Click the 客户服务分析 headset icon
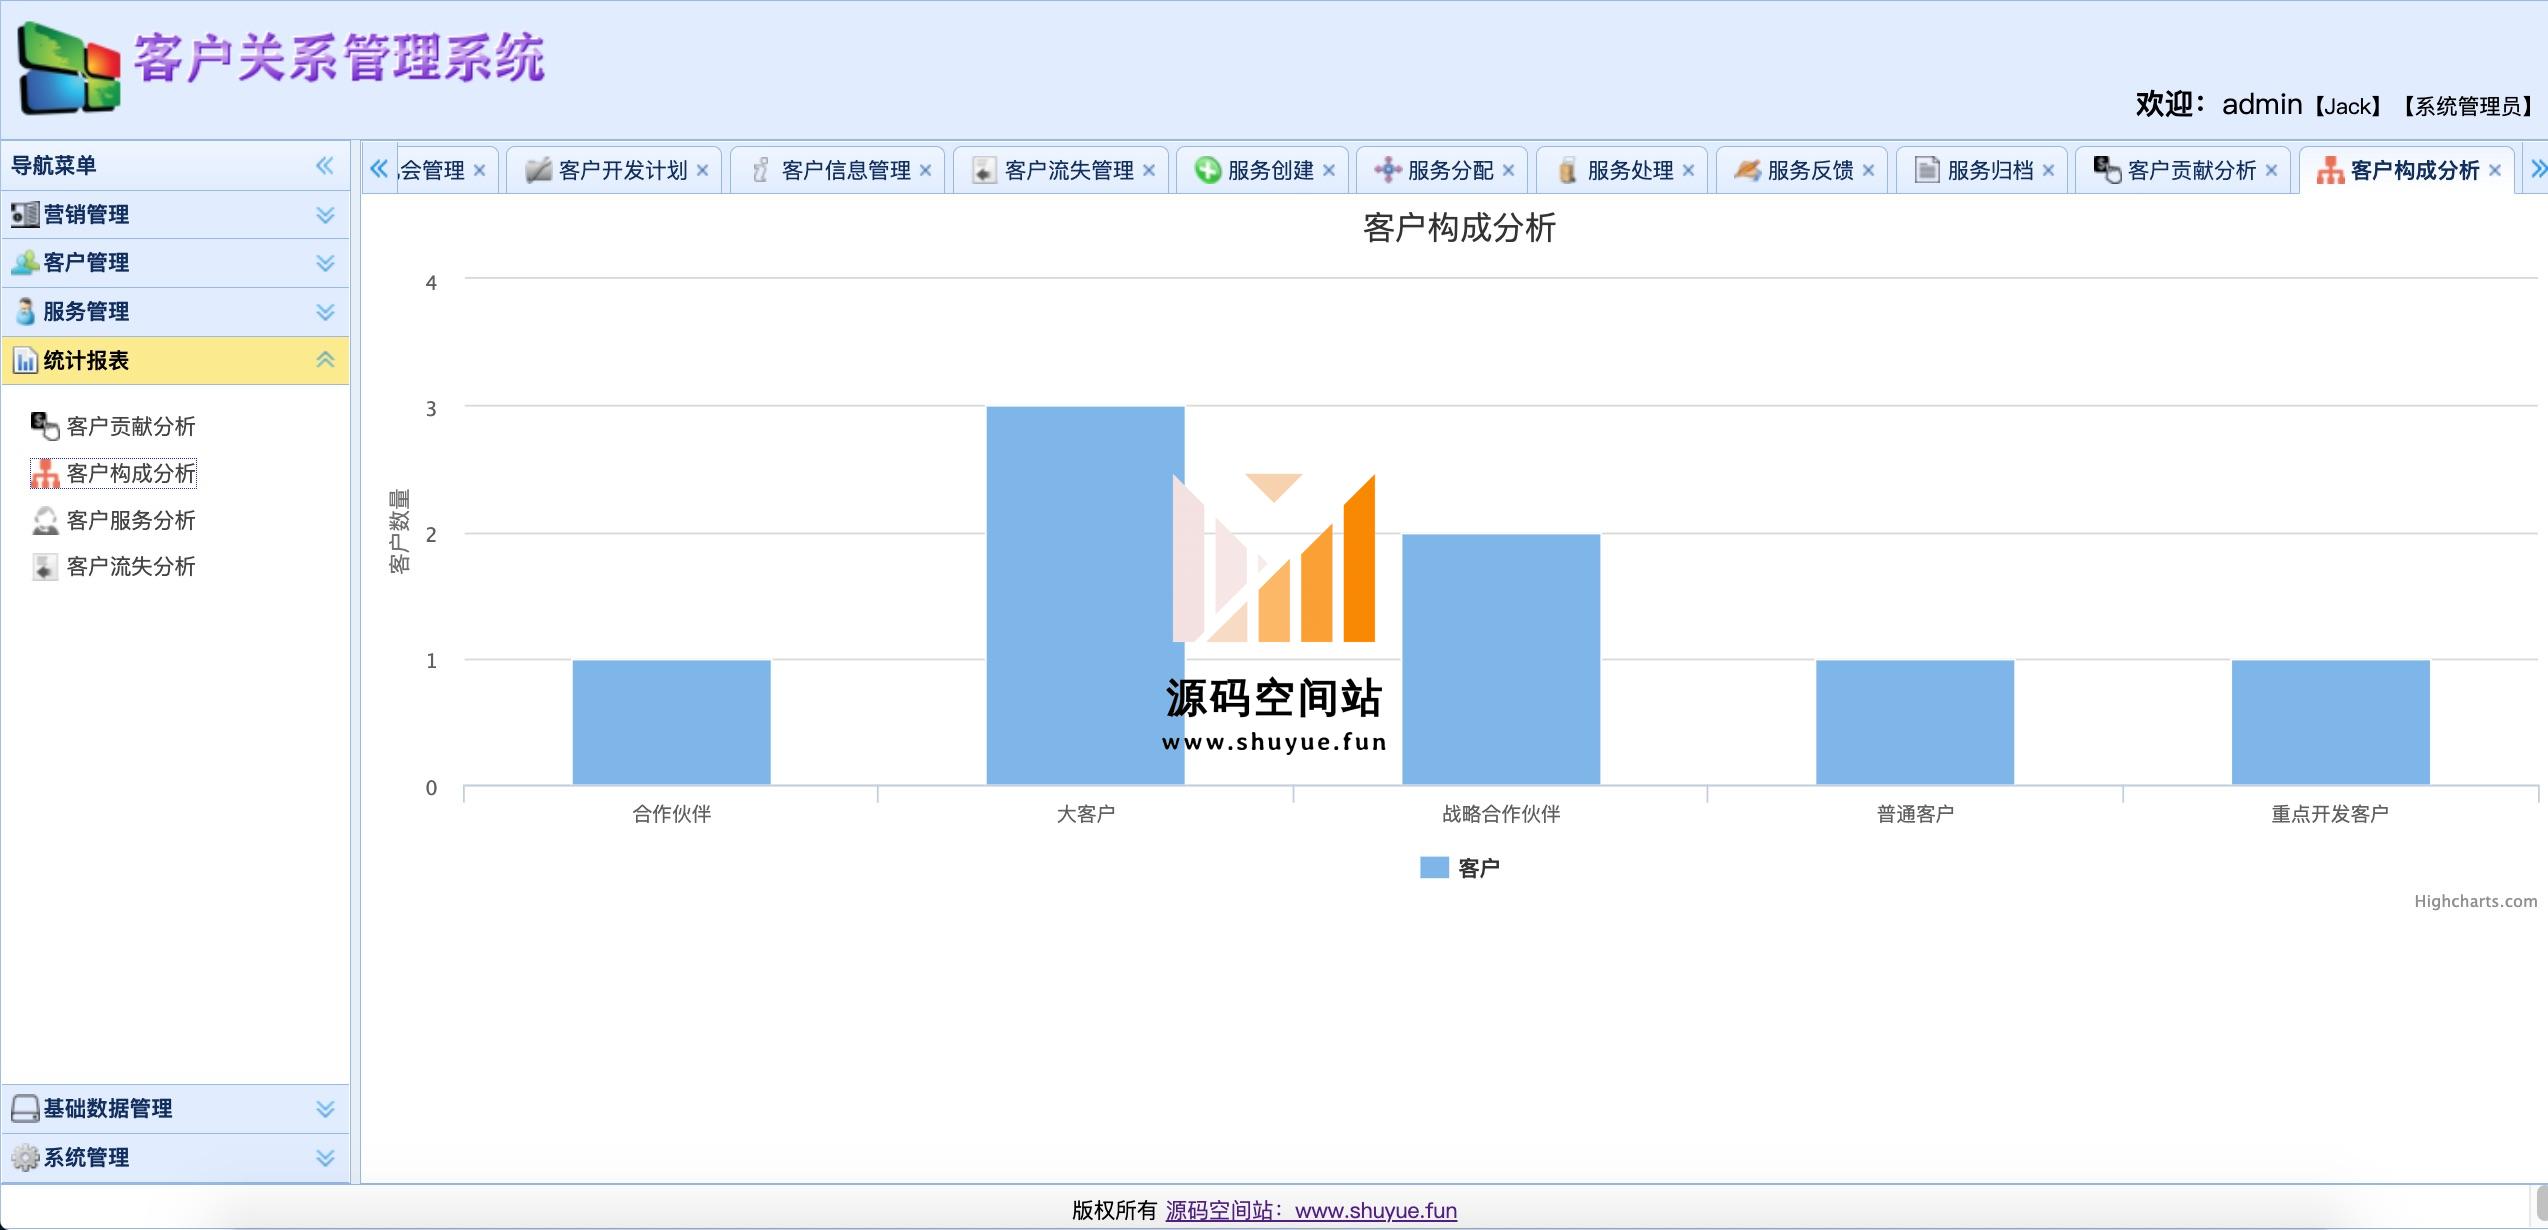2548x1230 pixels. (45, 520)
